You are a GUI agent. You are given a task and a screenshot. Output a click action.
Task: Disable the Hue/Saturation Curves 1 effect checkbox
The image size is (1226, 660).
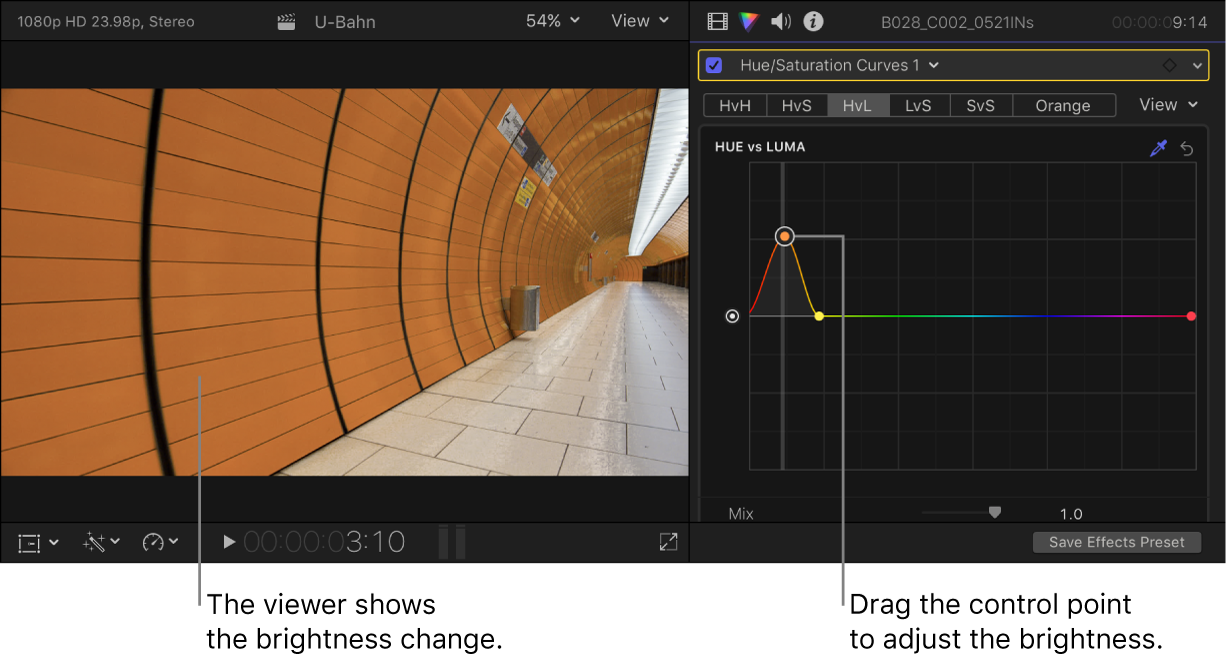(x=713, y=64)
